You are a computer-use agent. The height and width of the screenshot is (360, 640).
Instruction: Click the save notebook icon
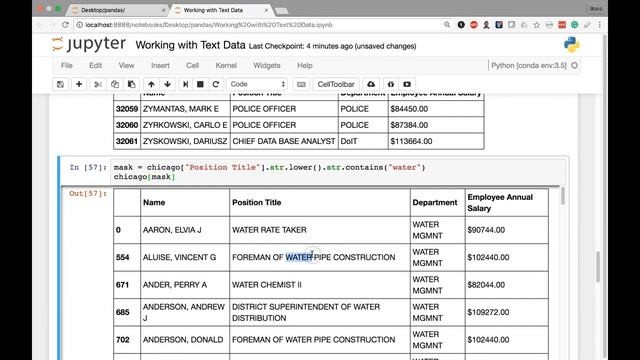click(x=60, y=84)
